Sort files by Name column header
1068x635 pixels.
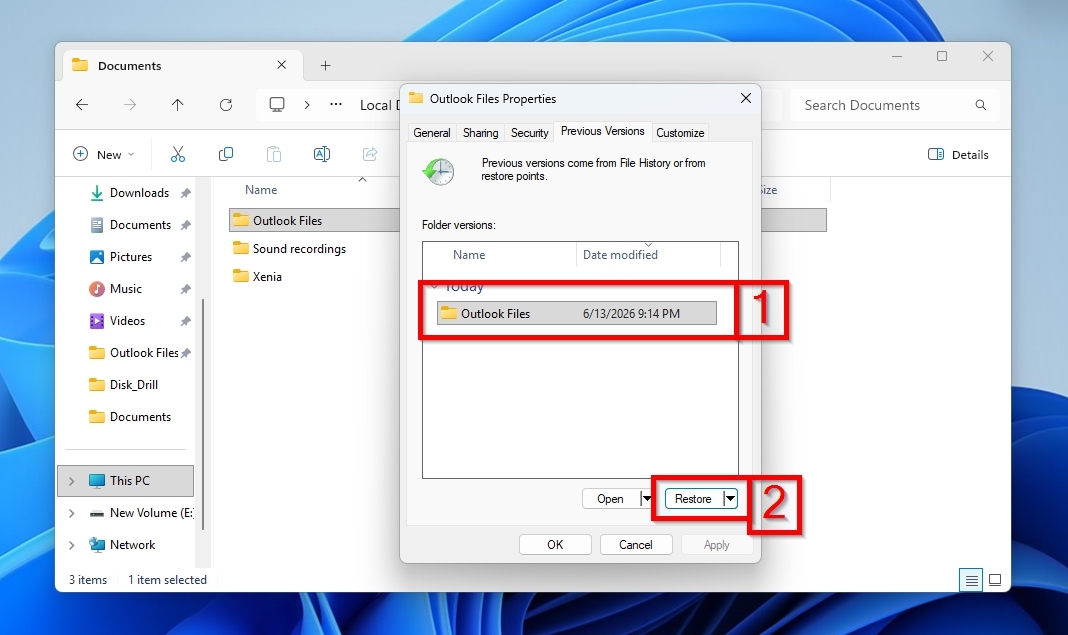pos(261,190)
